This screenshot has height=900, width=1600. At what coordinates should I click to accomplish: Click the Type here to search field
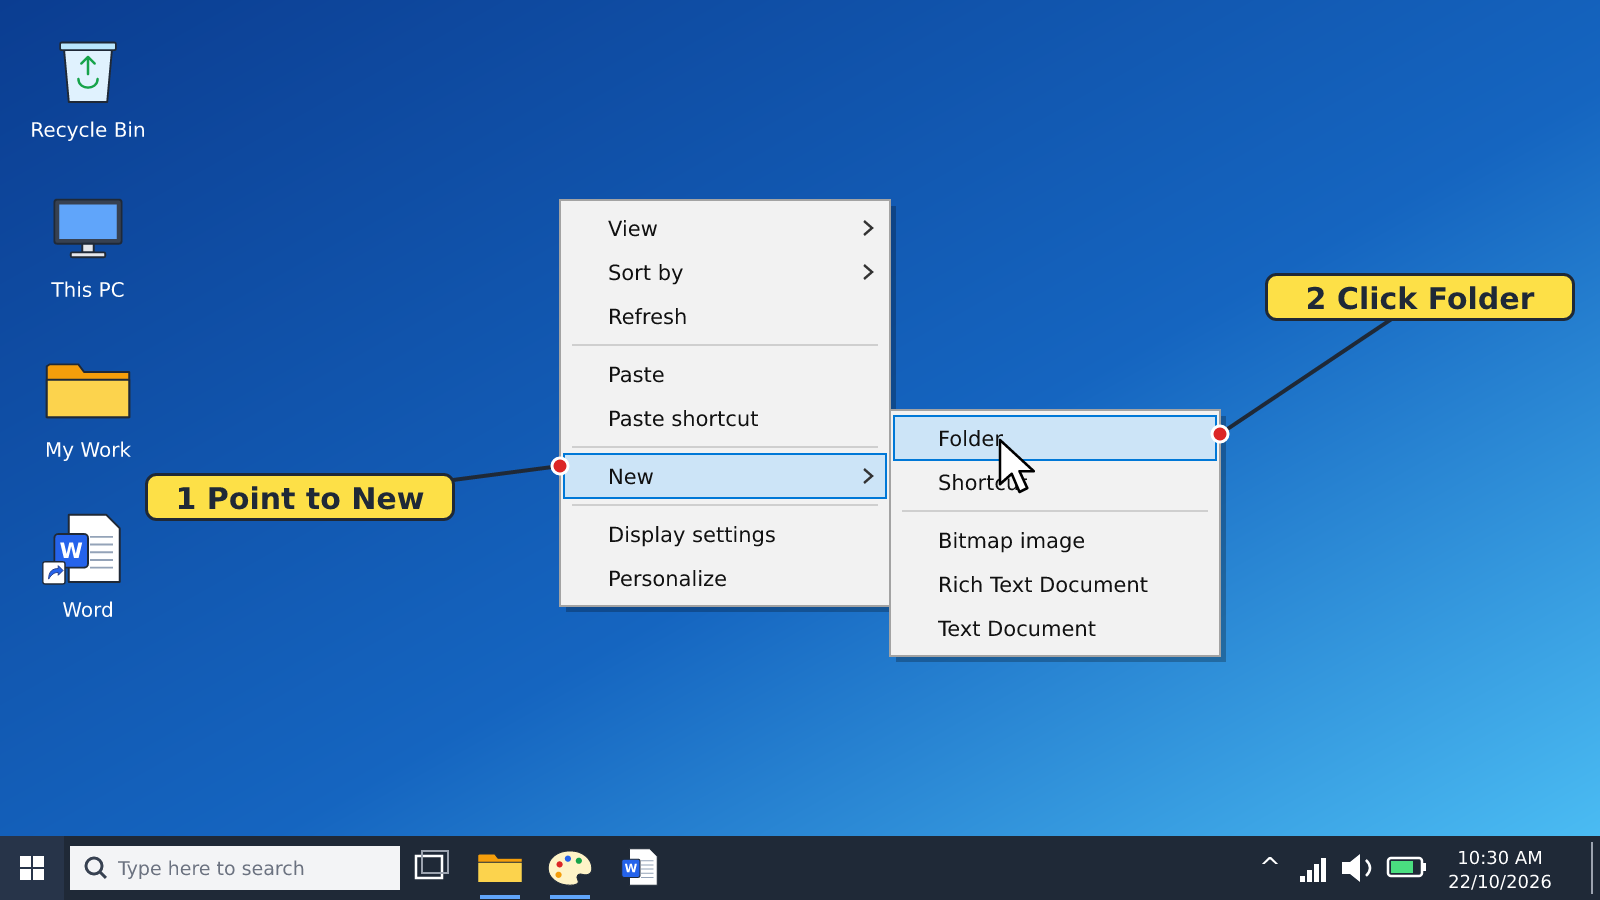pos(235,868)
